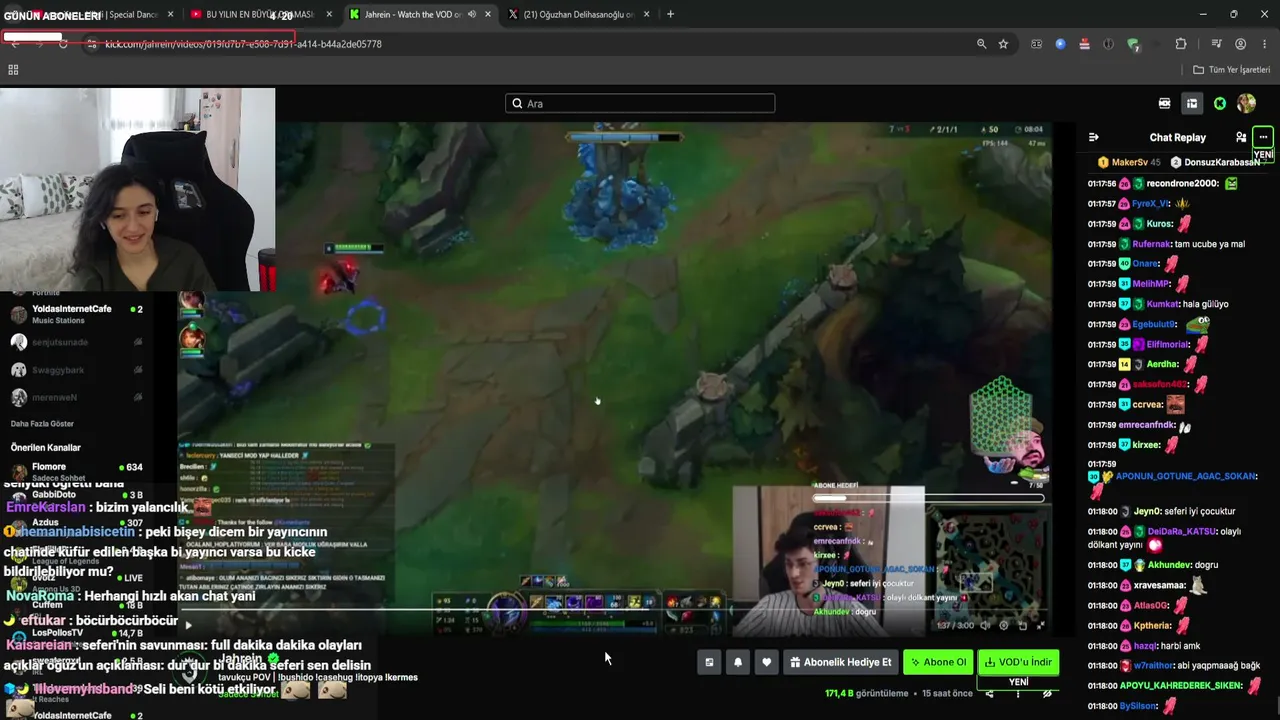Click the red extension icon in the Chrome toolbar
The image size is (1280, 720).
[1084, 44]
